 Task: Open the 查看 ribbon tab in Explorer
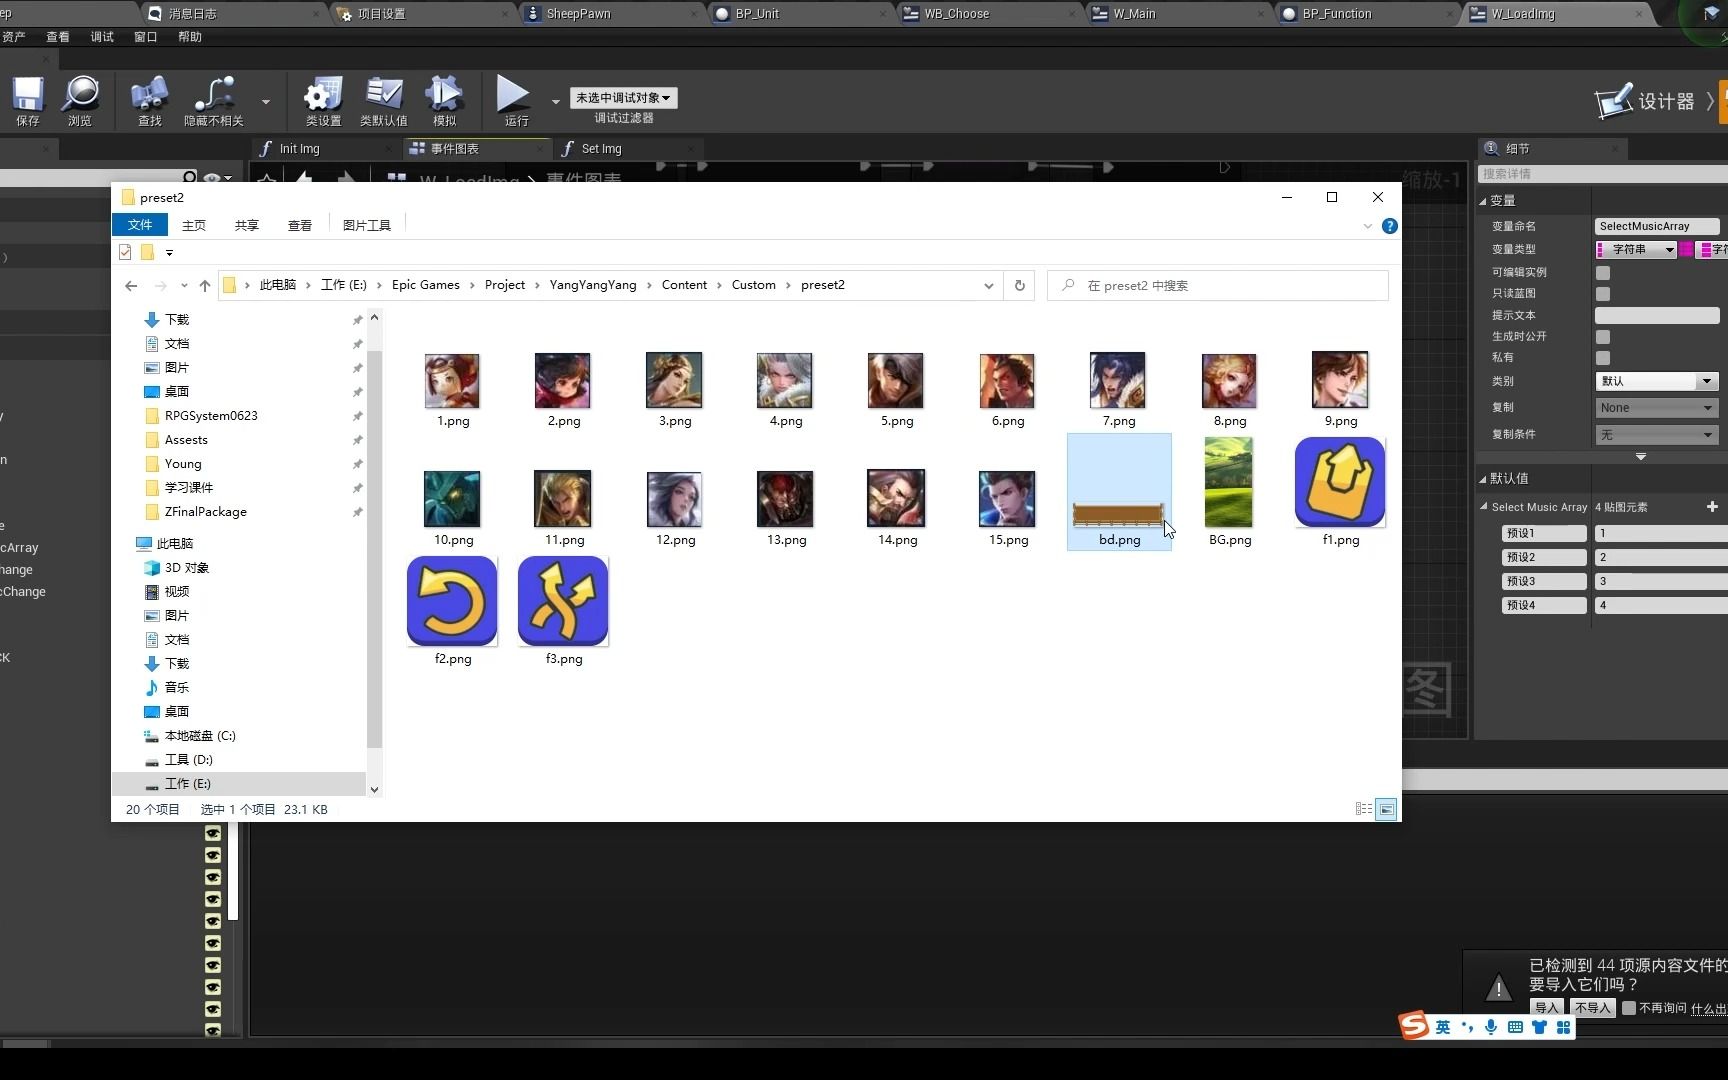(x=300, y=225)
